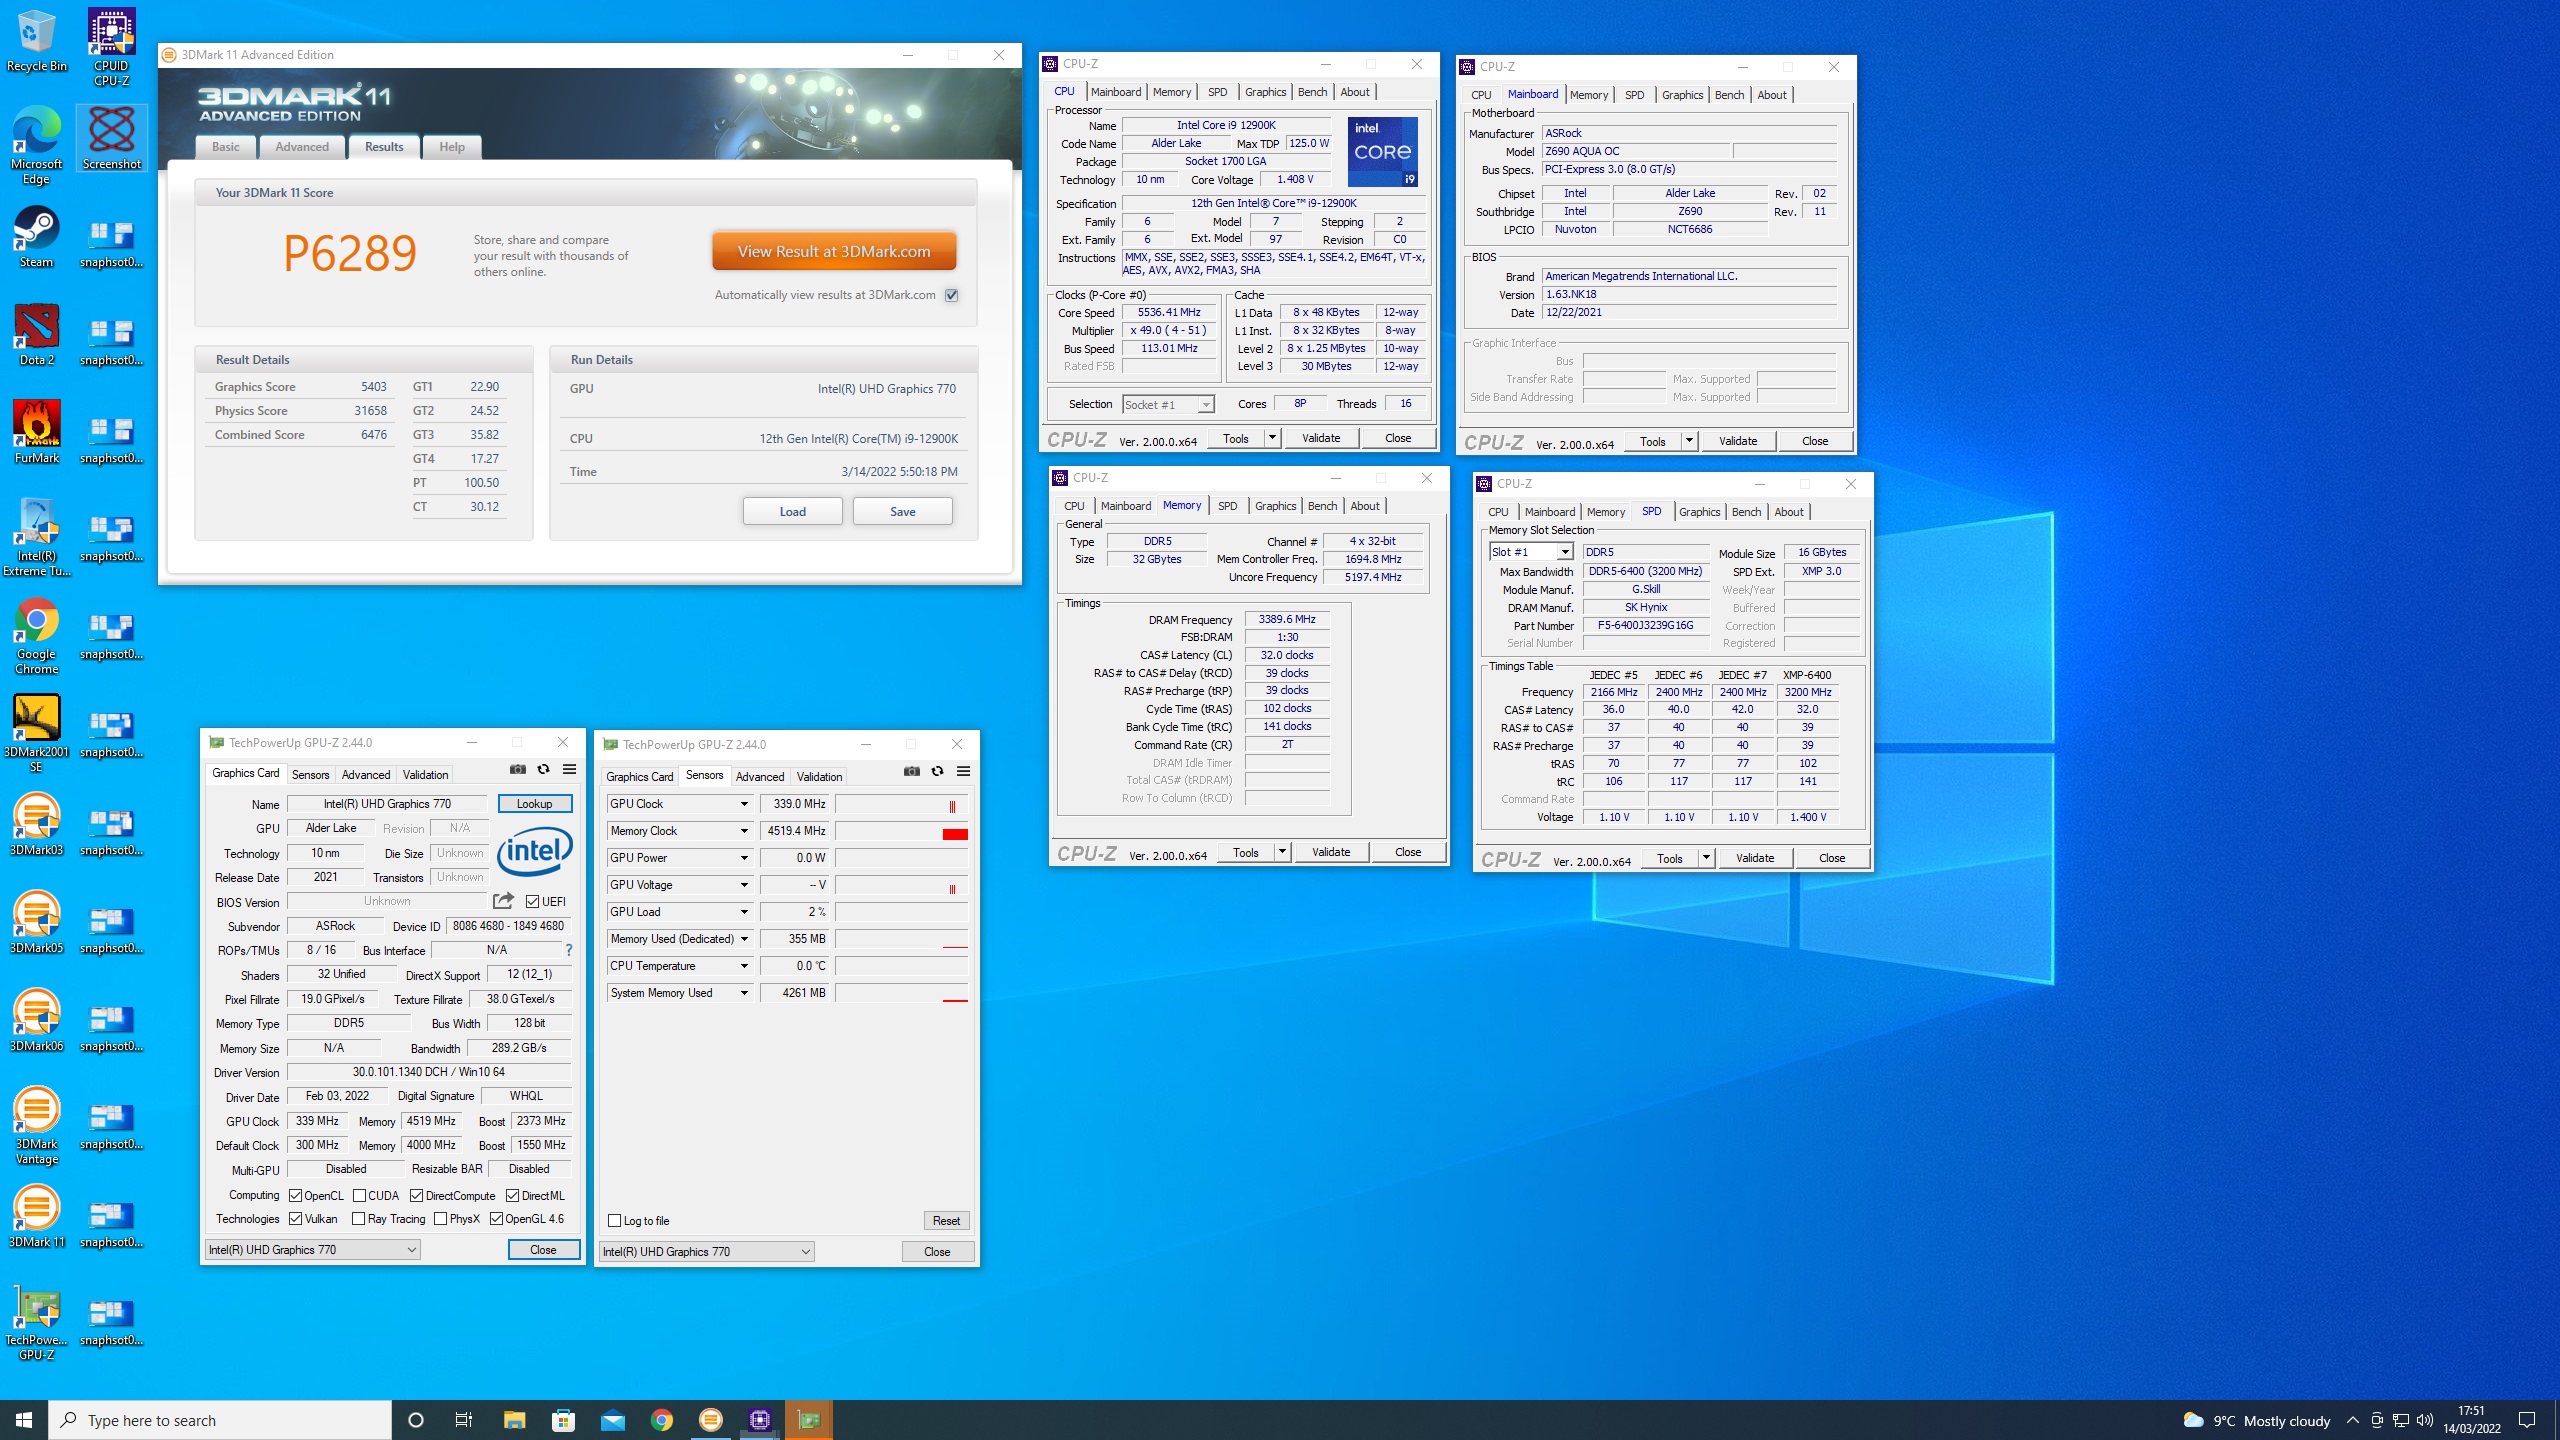2560x1440 pixels.
Task: Launch CPUID CPU-Z desktop shortcut
Action: 111,48
